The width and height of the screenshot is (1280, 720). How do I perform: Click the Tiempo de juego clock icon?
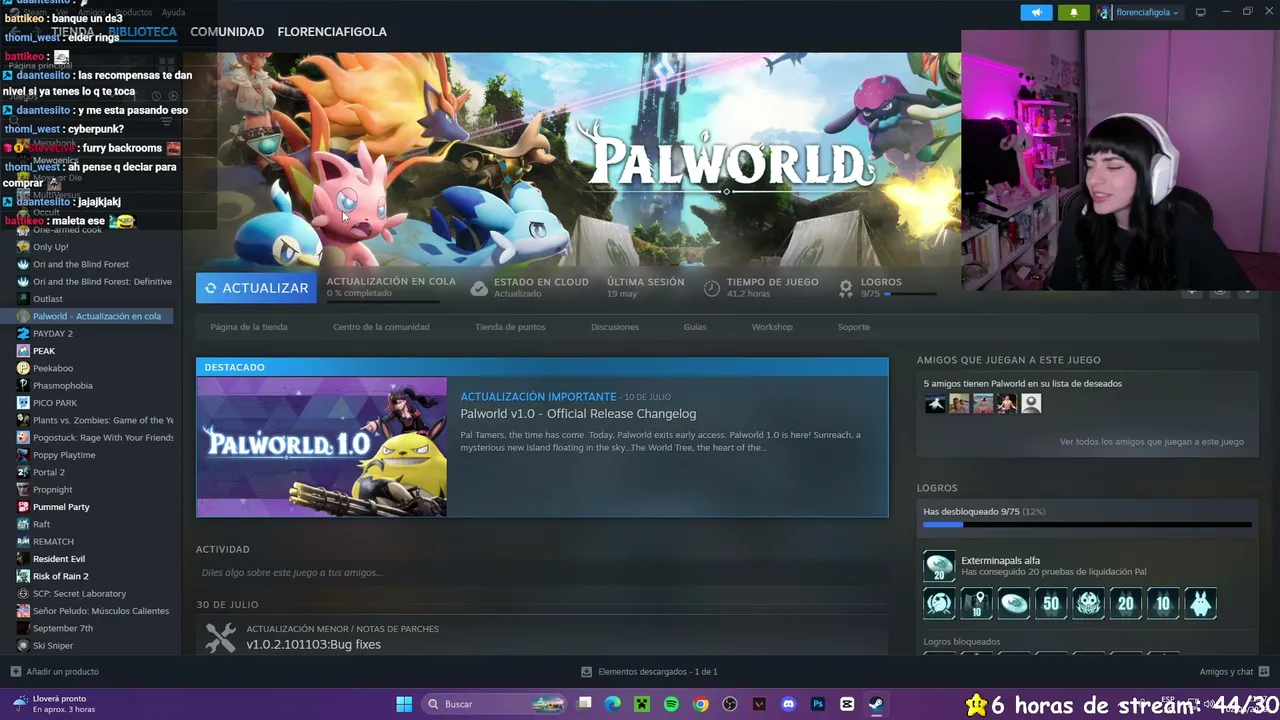712,288
